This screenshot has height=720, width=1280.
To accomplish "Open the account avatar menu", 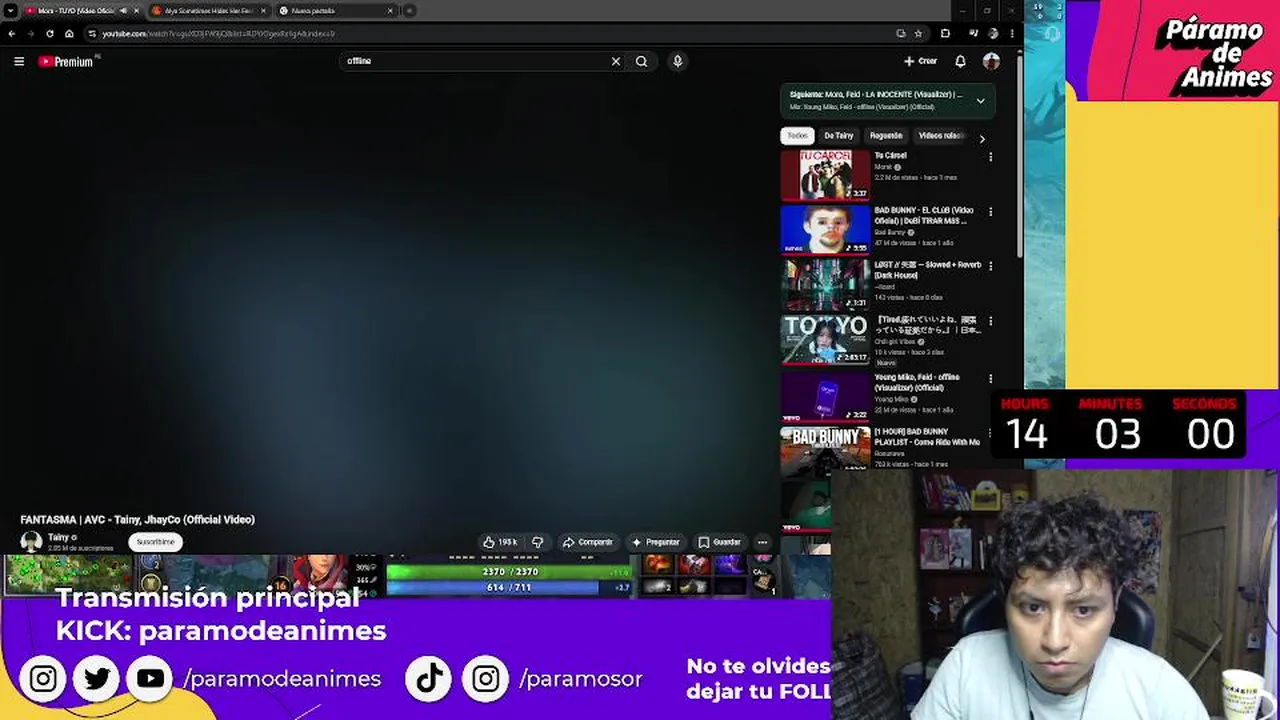I will pyautogui.click(x=991, y=61).
